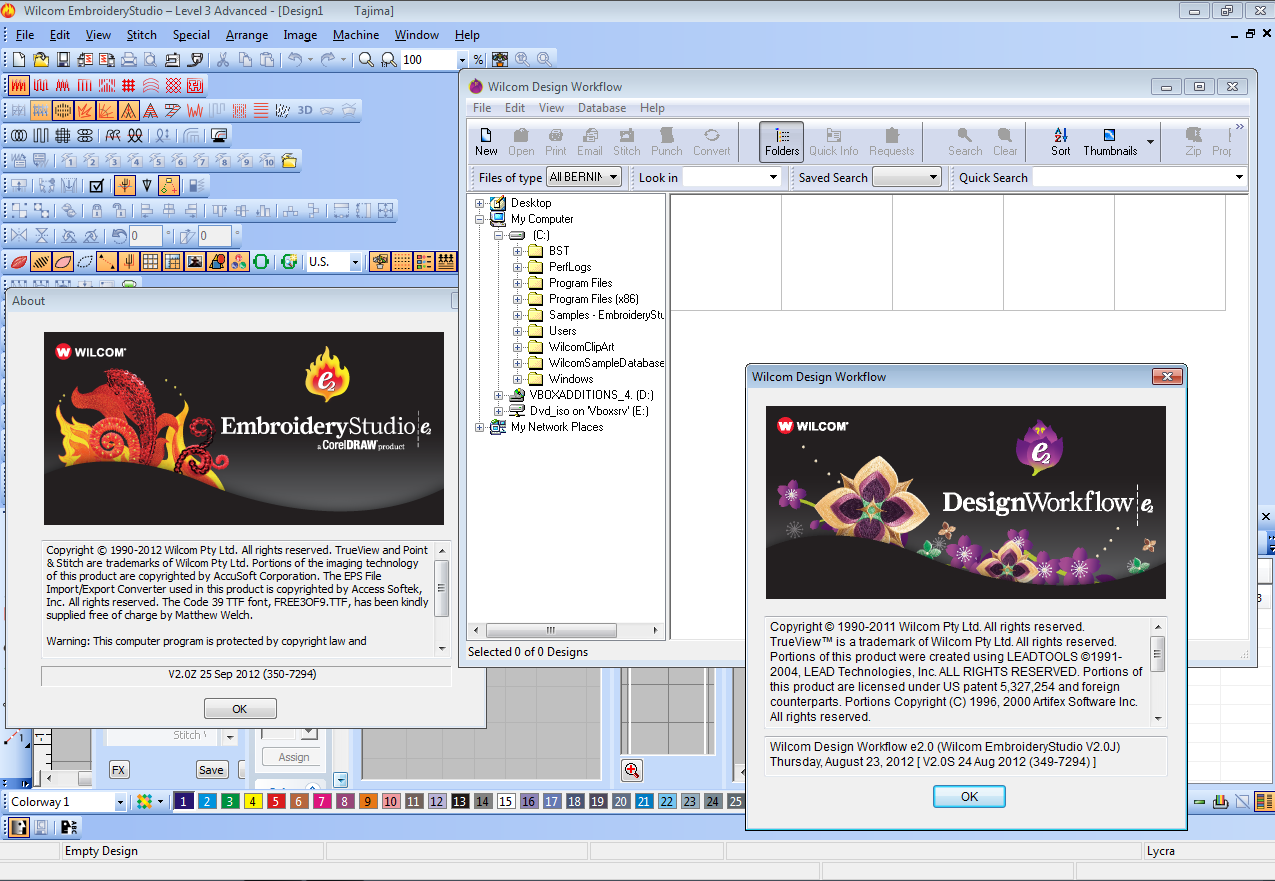
Task: Click the 3D effect icon
Action: tap(305, 110)
